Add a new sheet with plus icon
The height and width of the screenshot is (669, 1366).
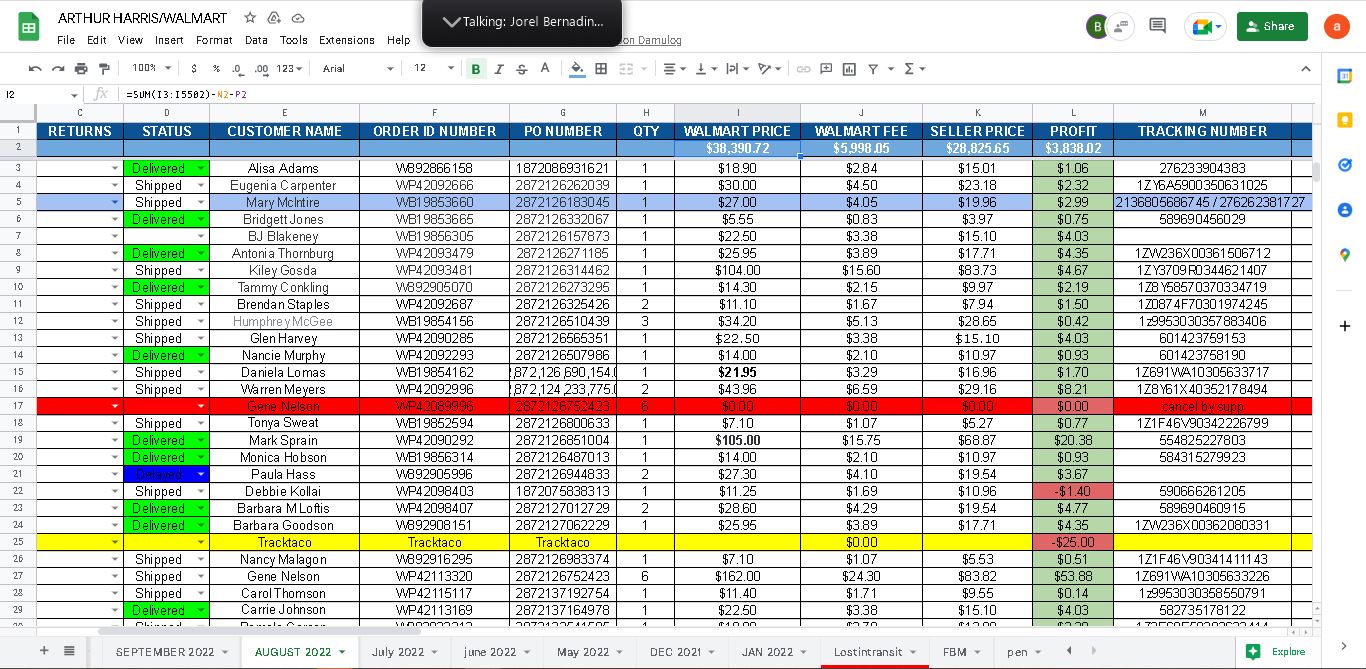coord(43,651)
